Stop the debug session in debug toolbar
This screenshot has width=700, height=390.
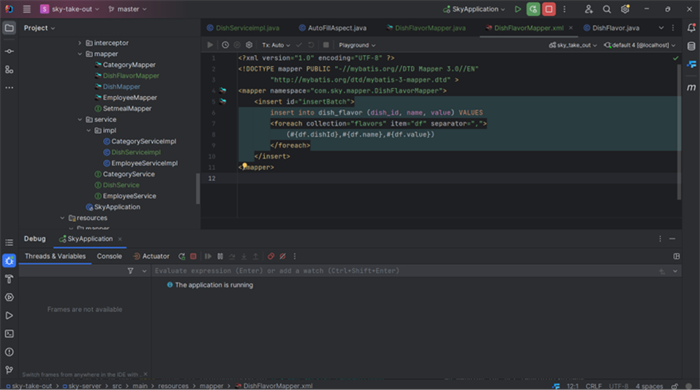[x=193, y=257]
